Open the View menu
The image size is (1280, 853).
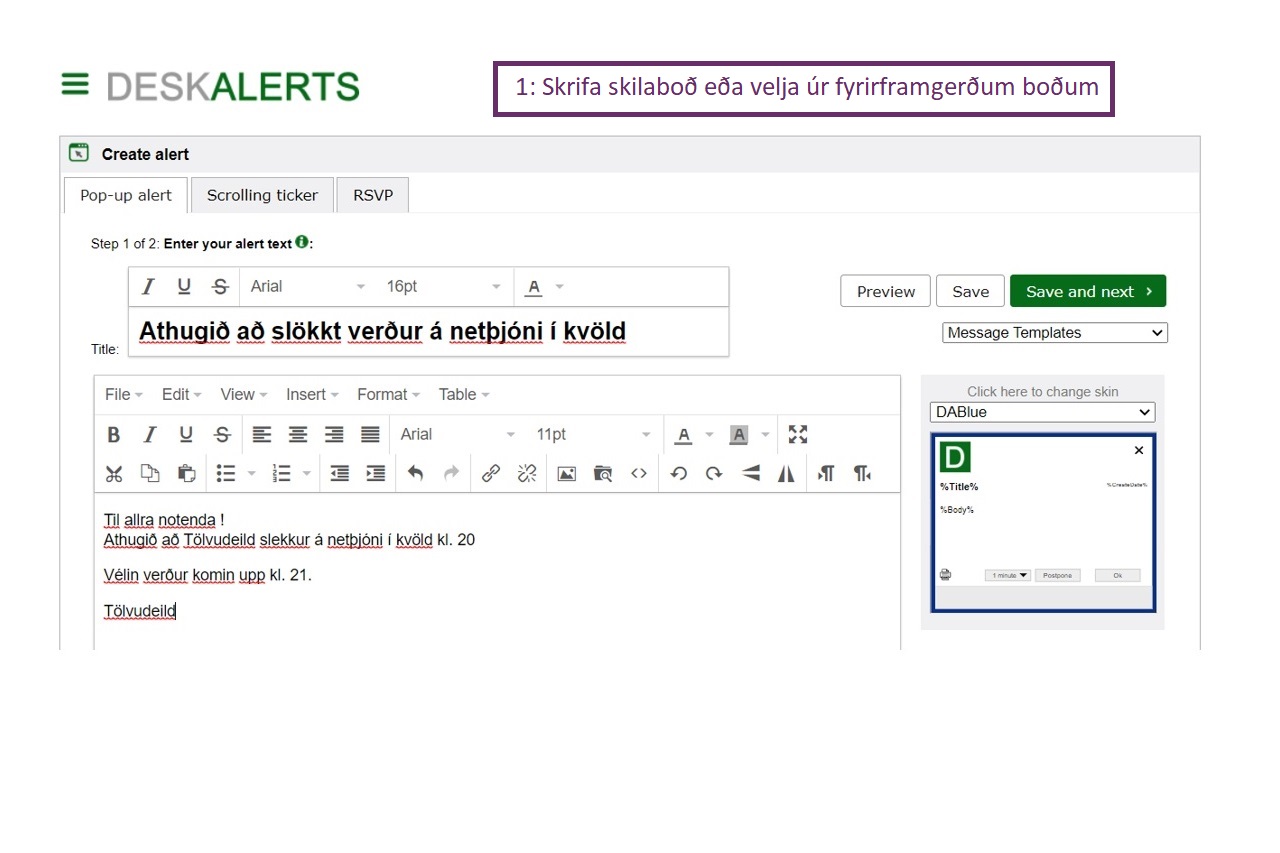(244, 394)
